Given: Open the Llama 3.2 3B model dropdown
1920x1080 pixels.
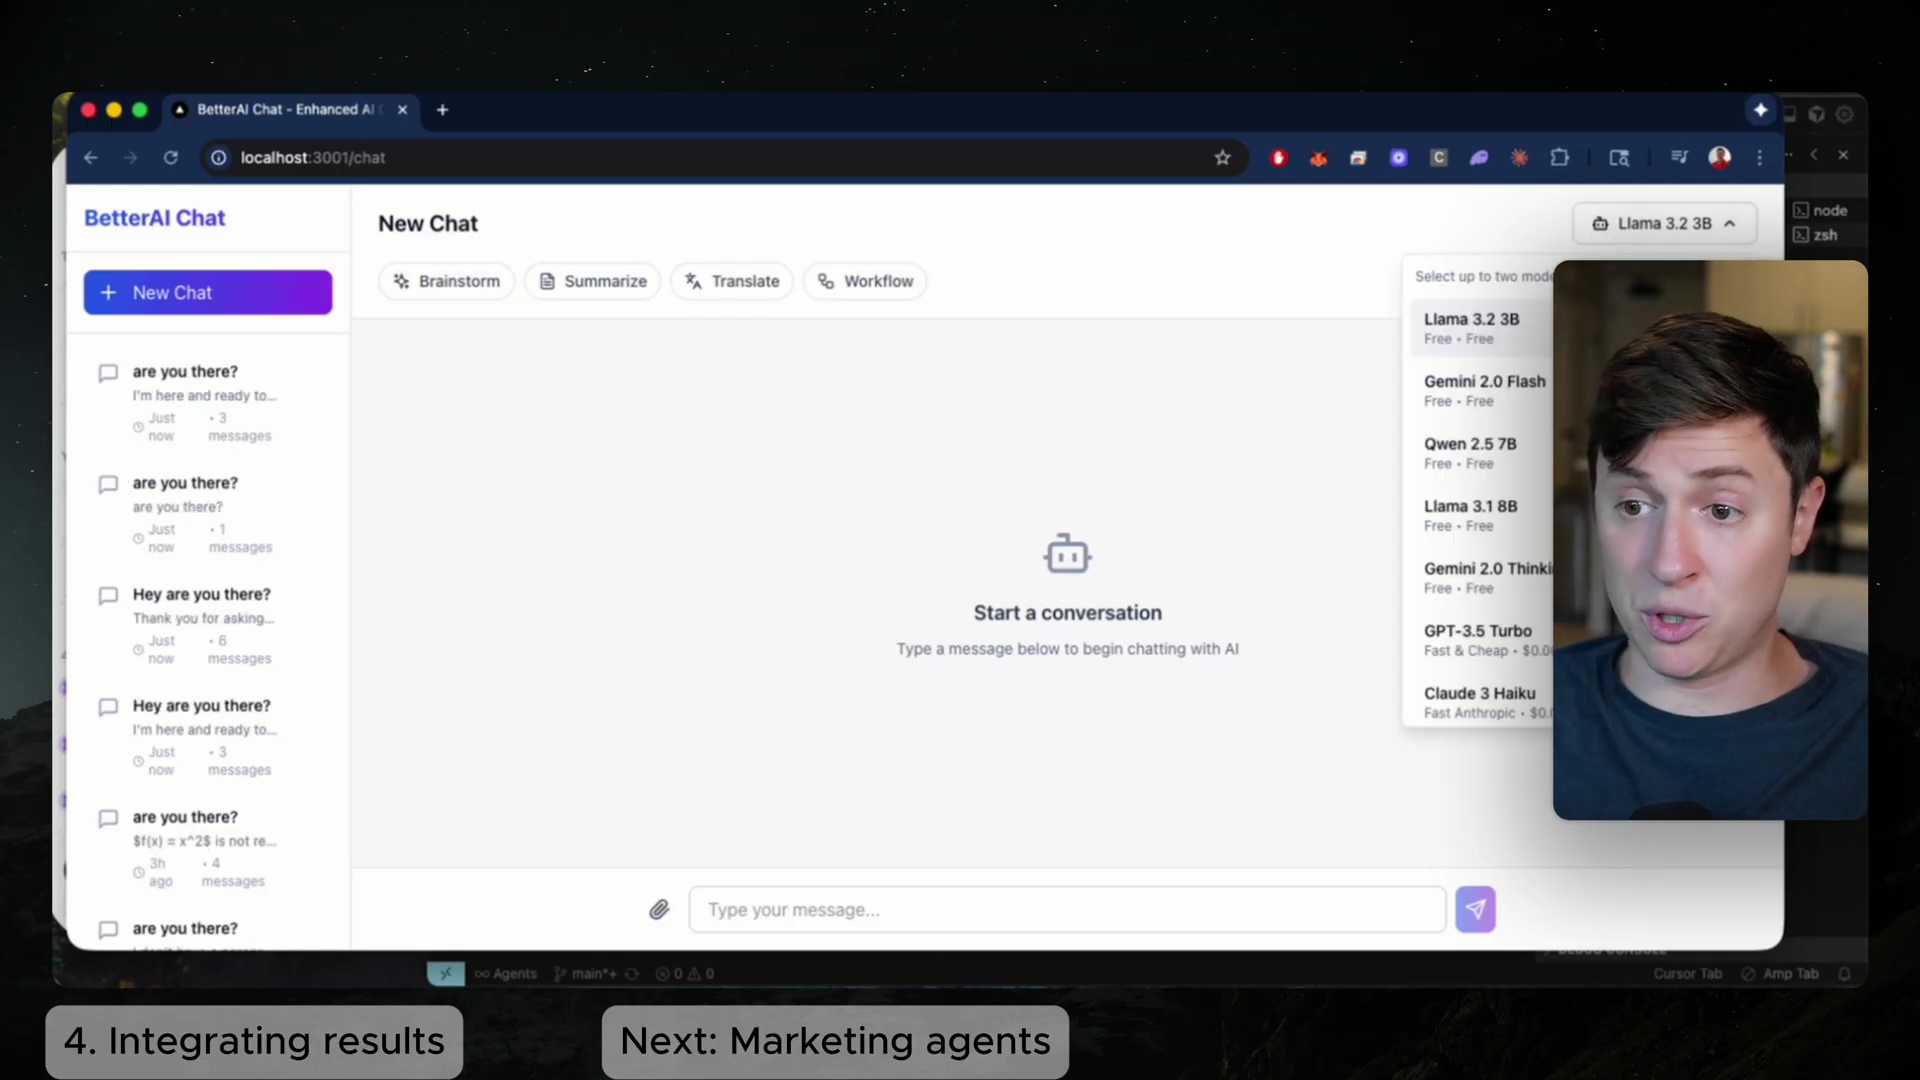Looking at the screenshot, I should pos(1665,223).
